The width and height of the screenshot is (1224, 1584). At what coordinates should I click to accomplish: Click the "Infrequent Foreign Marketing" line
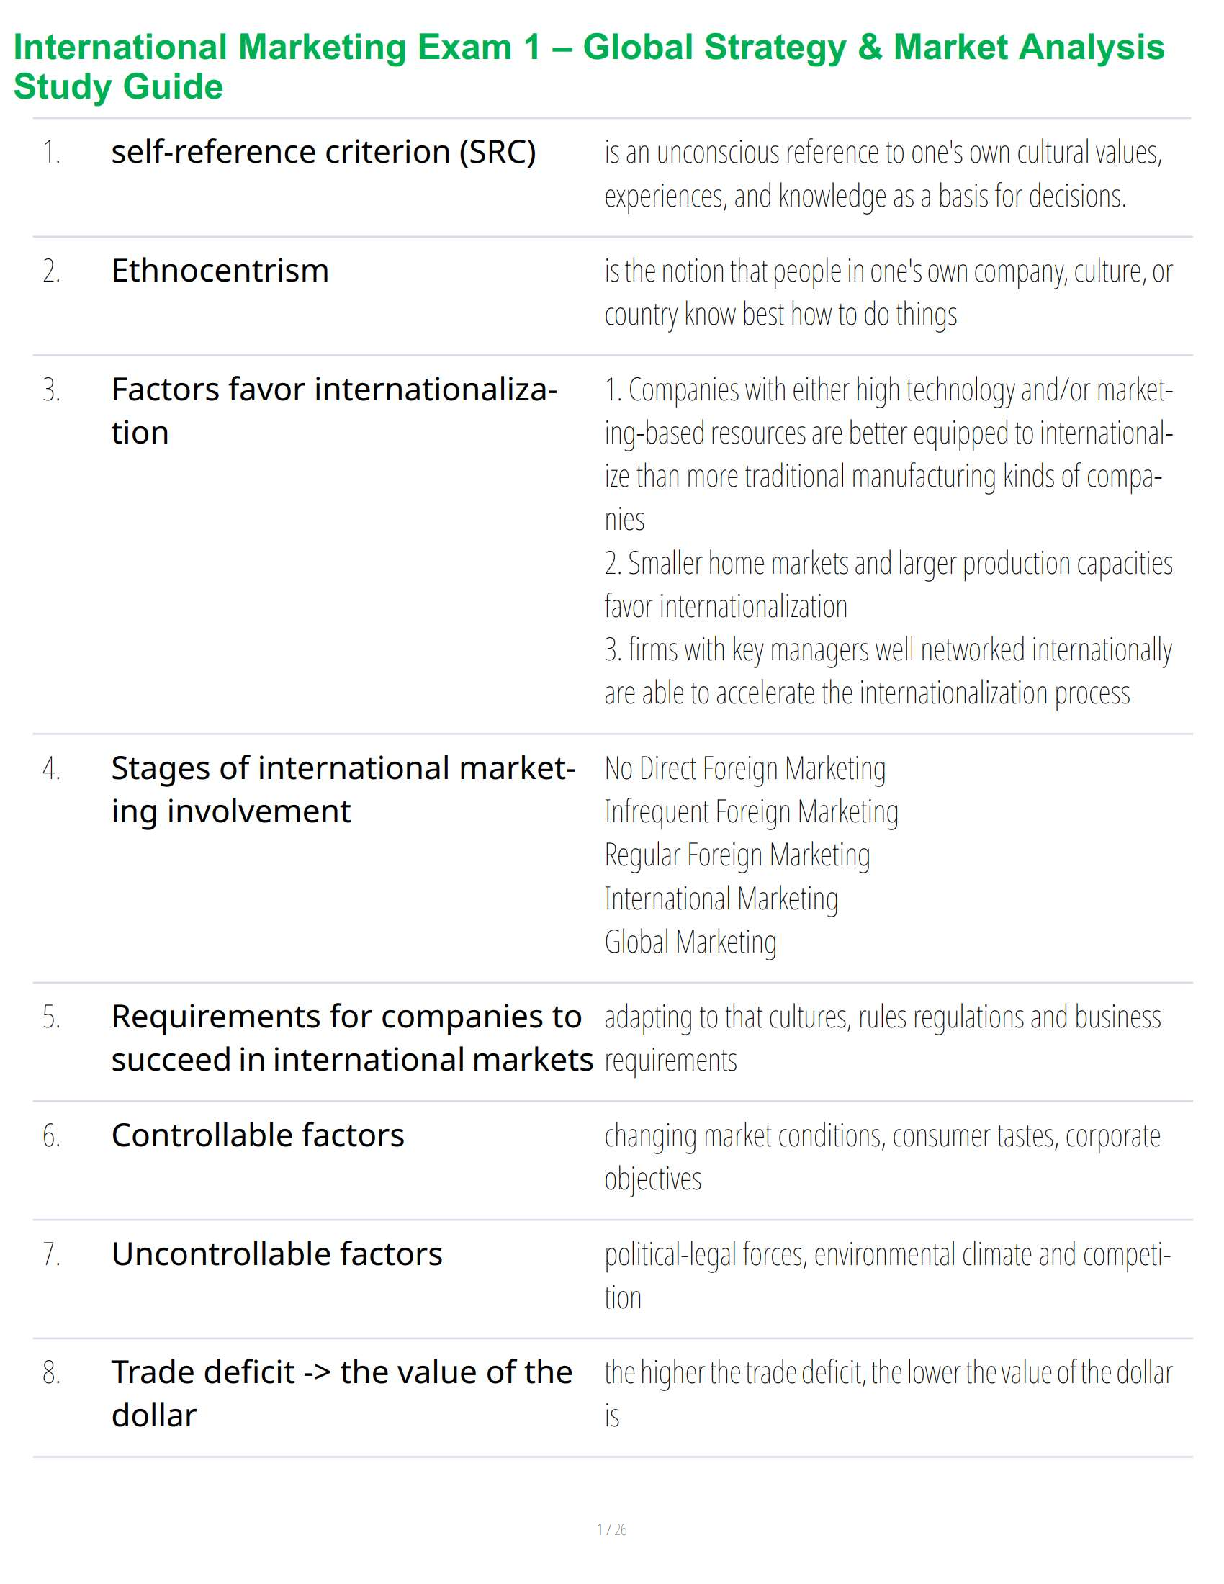click(751, 812)
